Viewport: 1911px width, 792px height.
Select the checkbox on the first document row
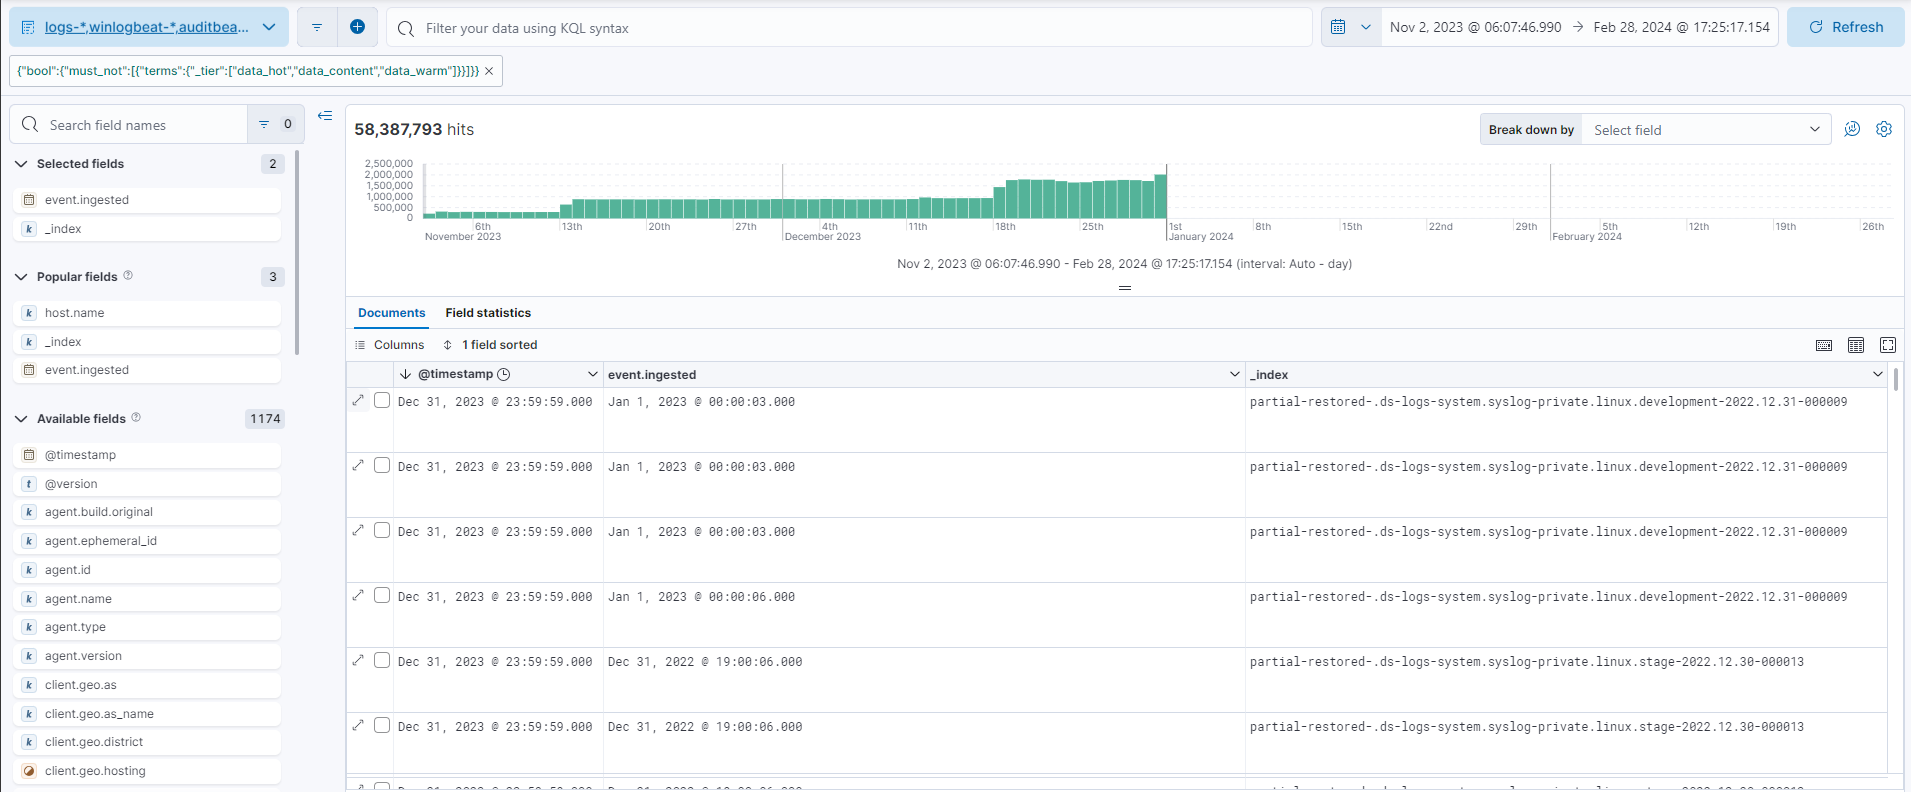382,401
